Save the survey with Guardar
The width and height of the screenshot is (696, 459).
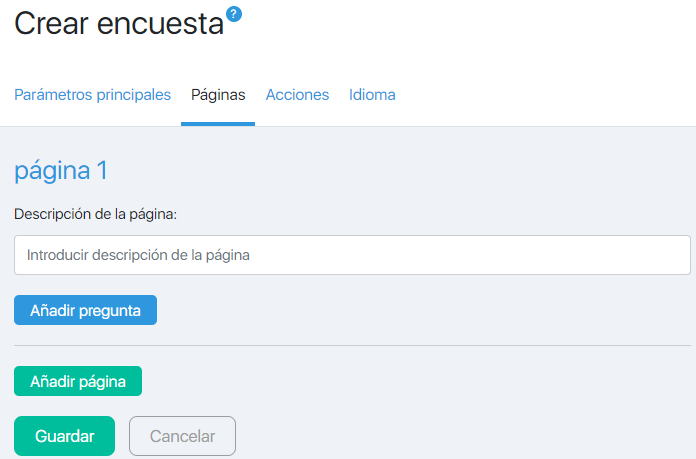[64, 436]
